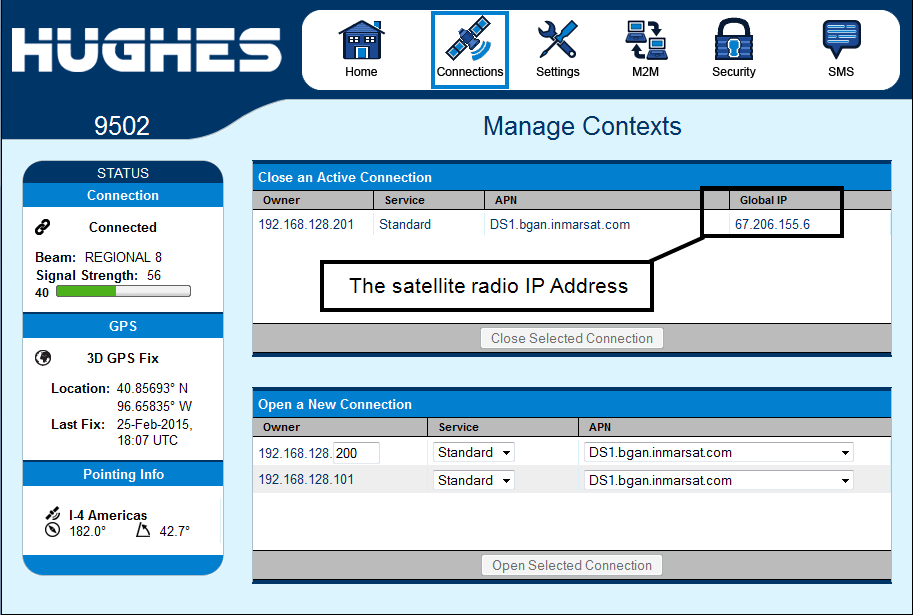This screenshot has height=615, width=913.
Task: Open APN dropdown for owner 192.168.128.101
Action: click(718, 481)
